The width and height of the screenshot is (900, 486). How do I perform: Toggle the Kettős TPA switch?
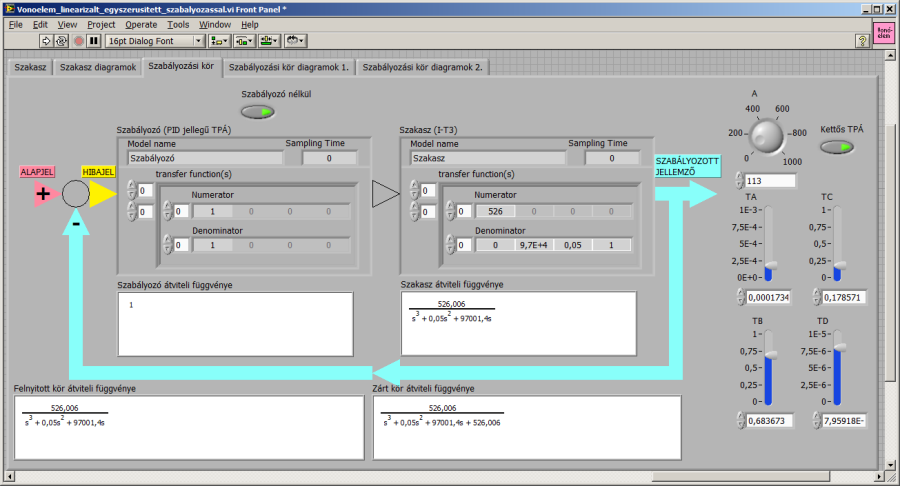[x=838, y=147]
